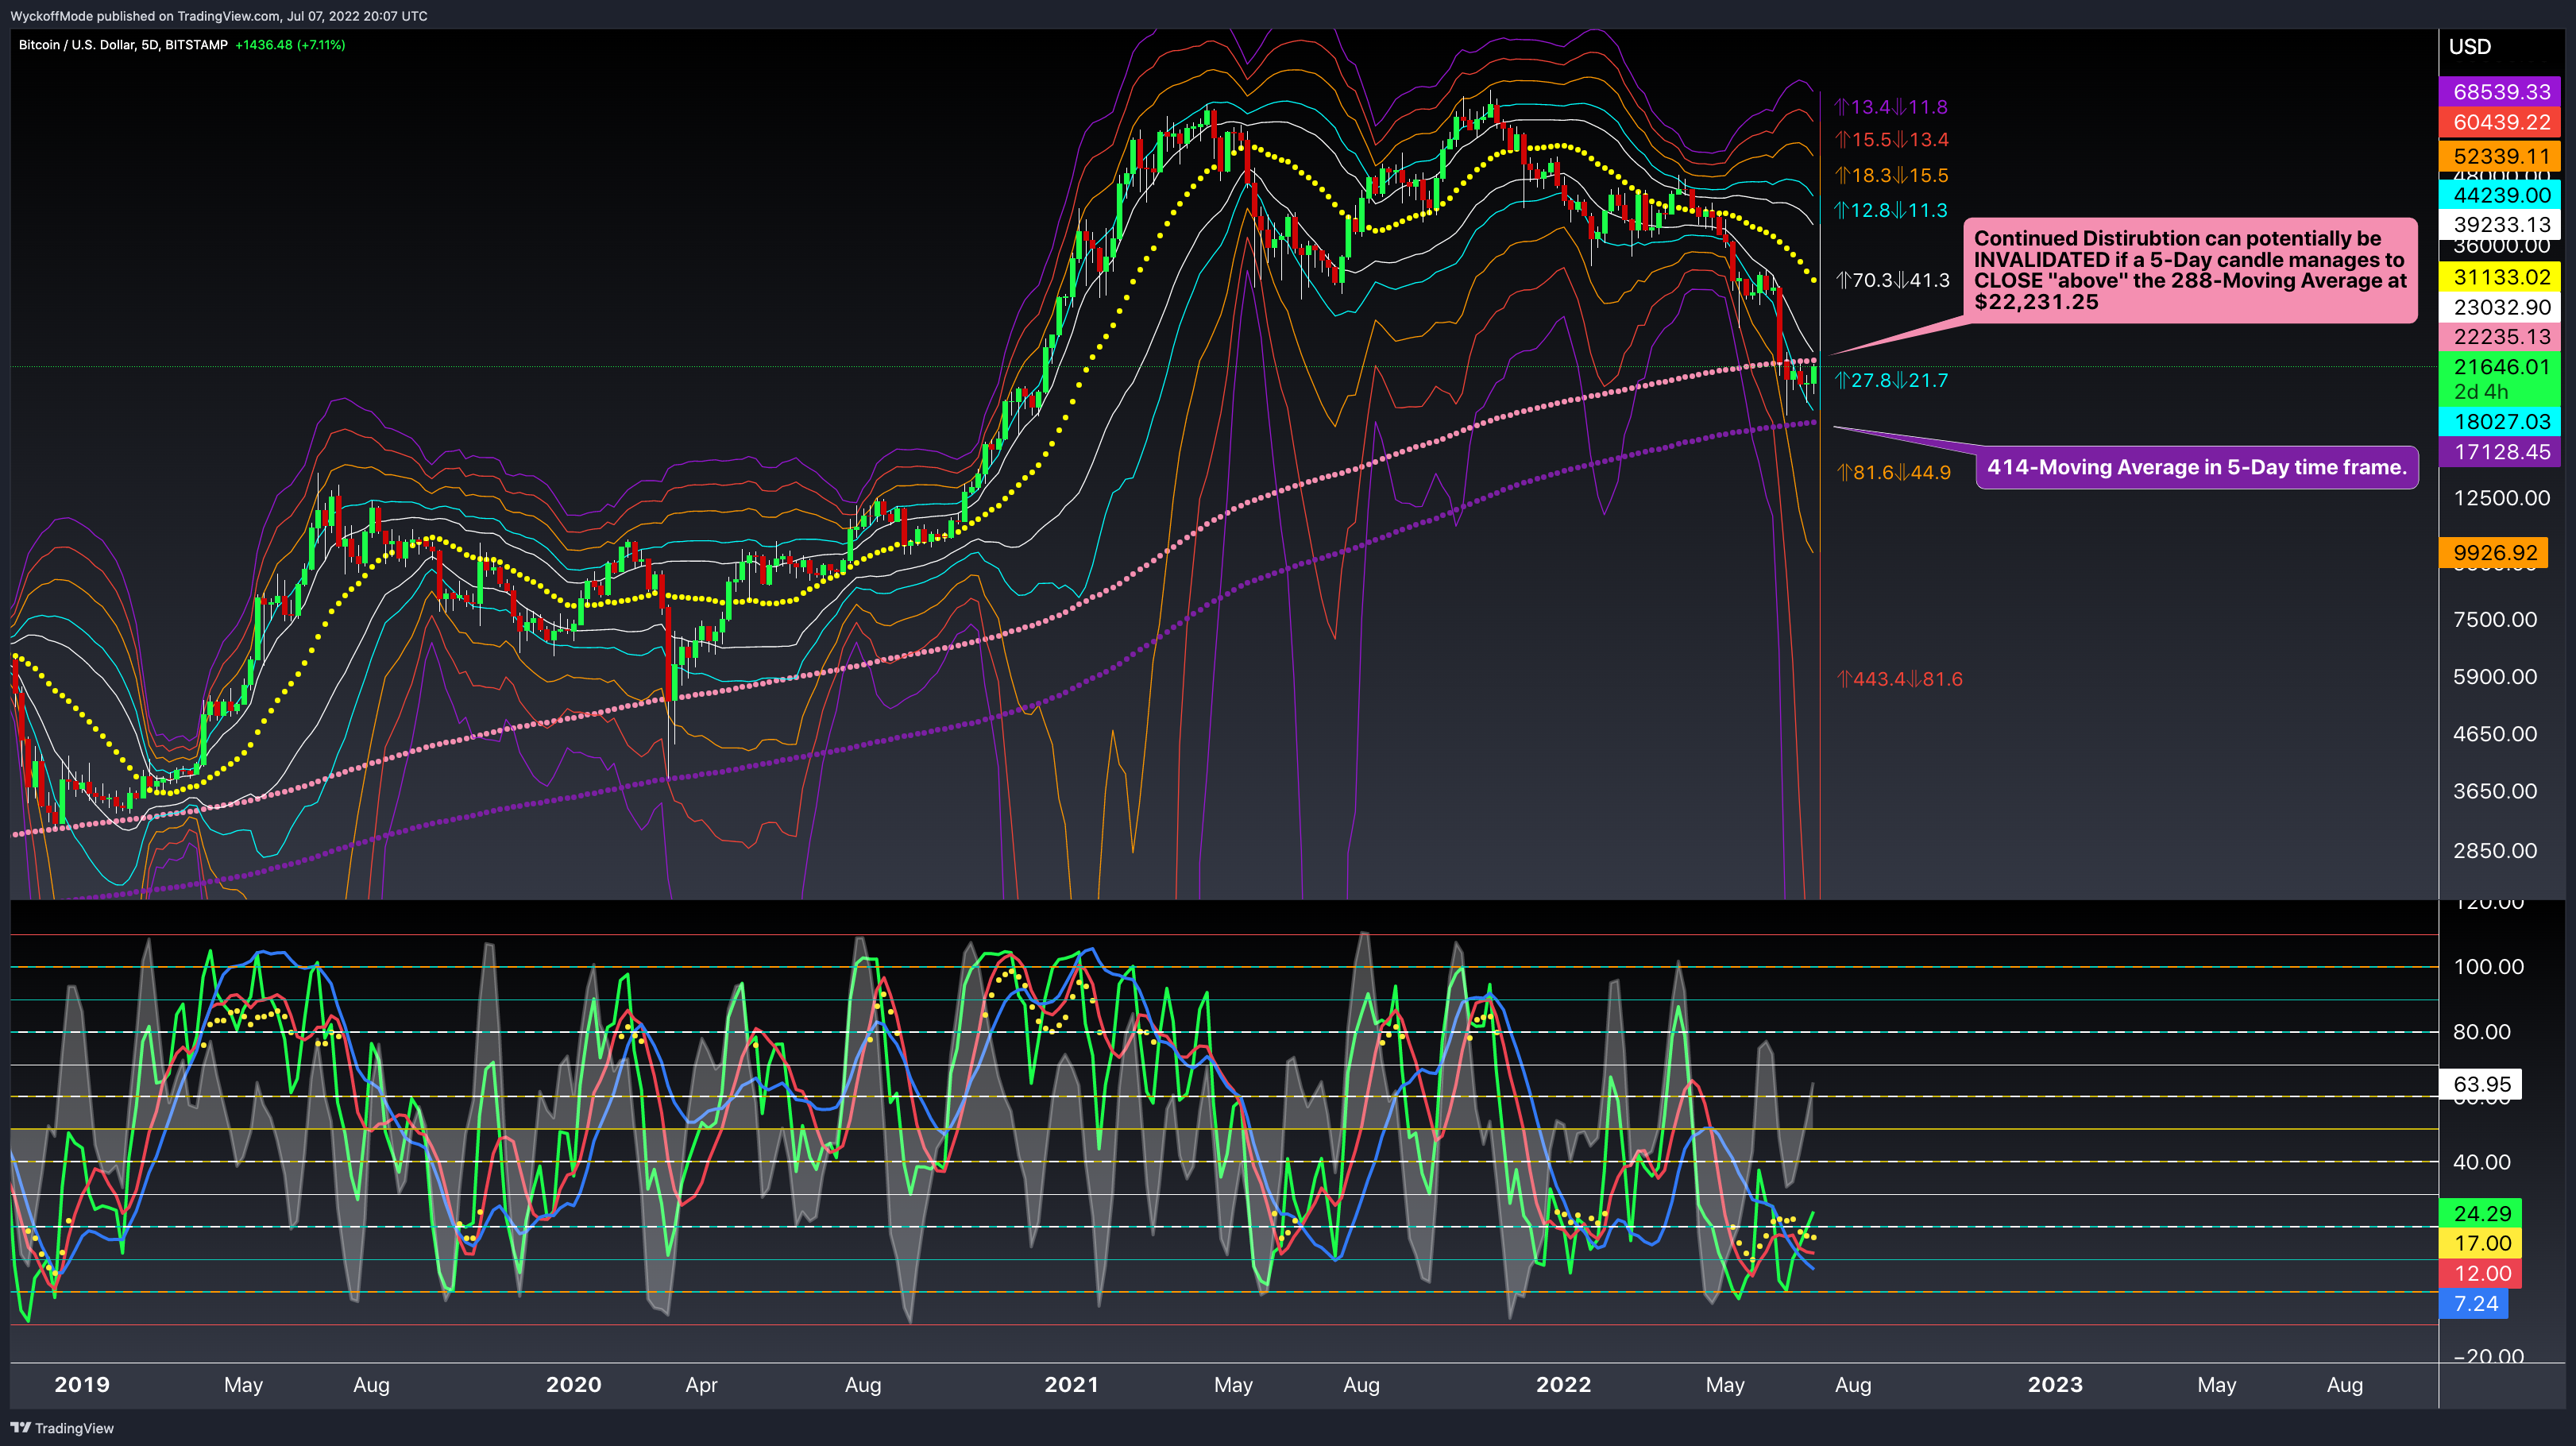Select the pink 288-Moving Average annotation callout

[2190, 270]
